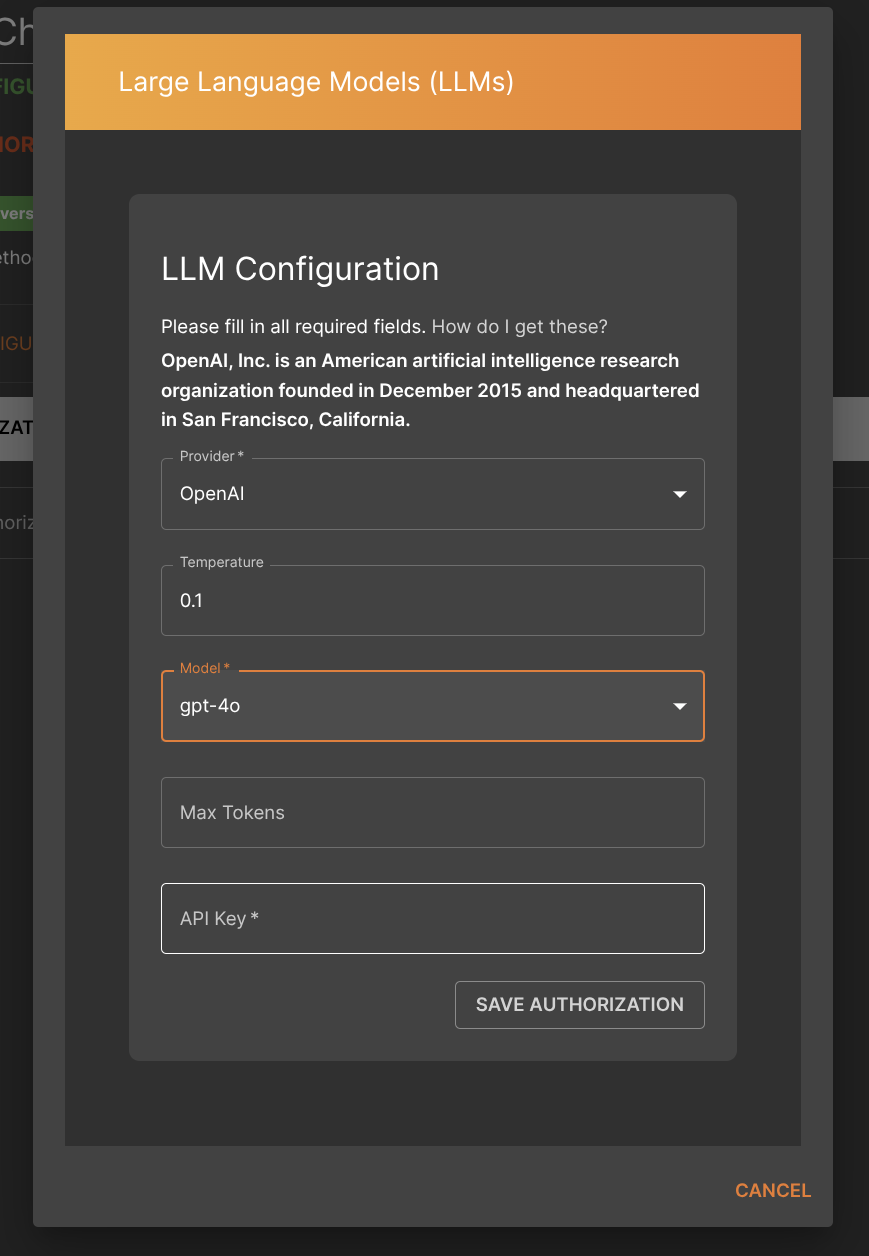Expand the Model dropdown arrow
The height and width of the screenshot is (1256, 869).
pos(680,706)
